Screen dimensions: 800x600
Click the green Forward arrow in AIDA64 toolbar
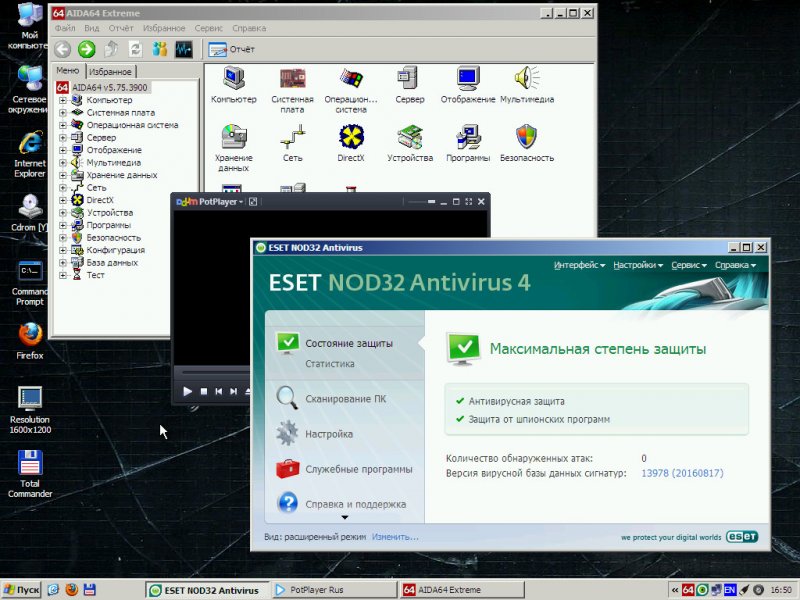[86, 49]
